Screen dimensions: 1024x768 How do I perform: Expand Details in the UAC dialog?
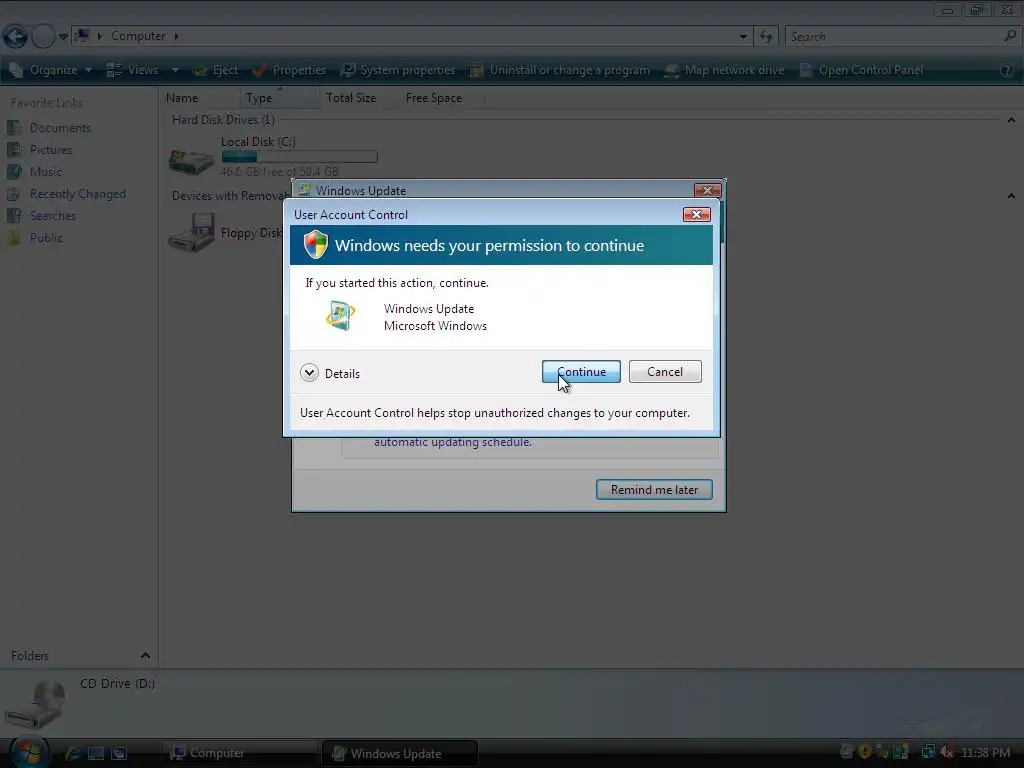pyautogui.click(x=330, y=373)
